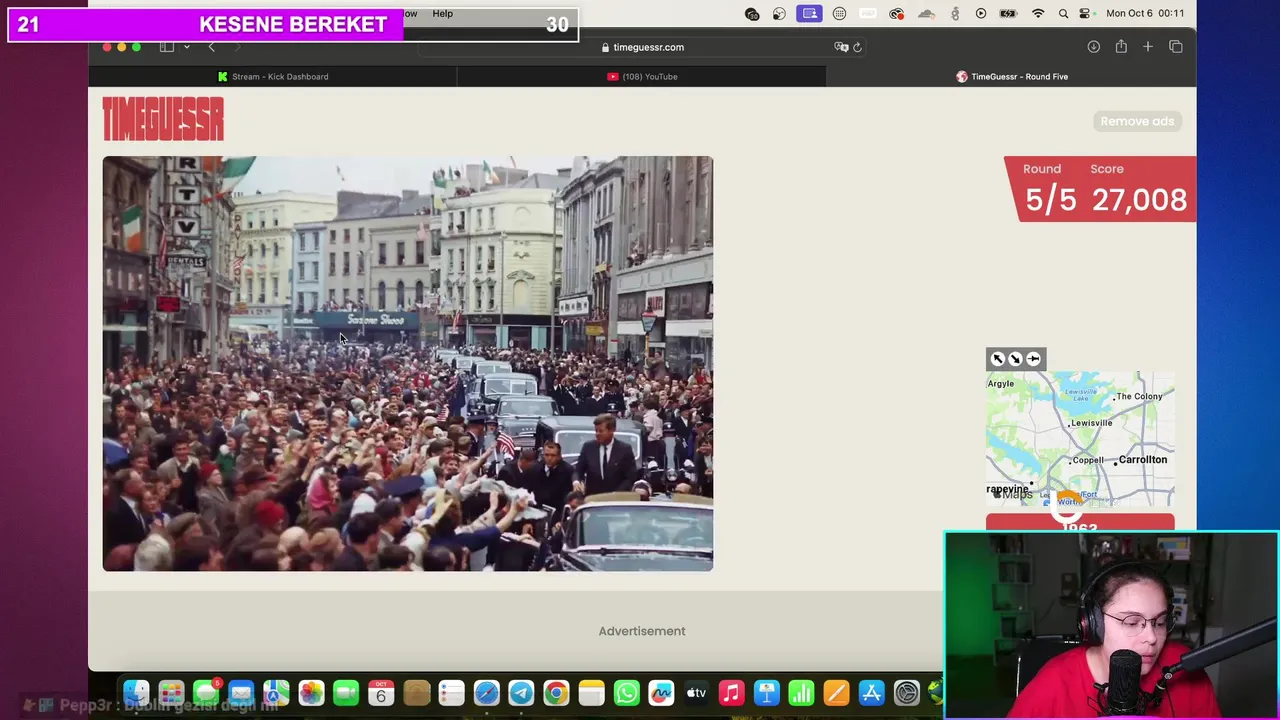Toggle the Safari sidebar

pyautogui.click(x=167, y=47)
